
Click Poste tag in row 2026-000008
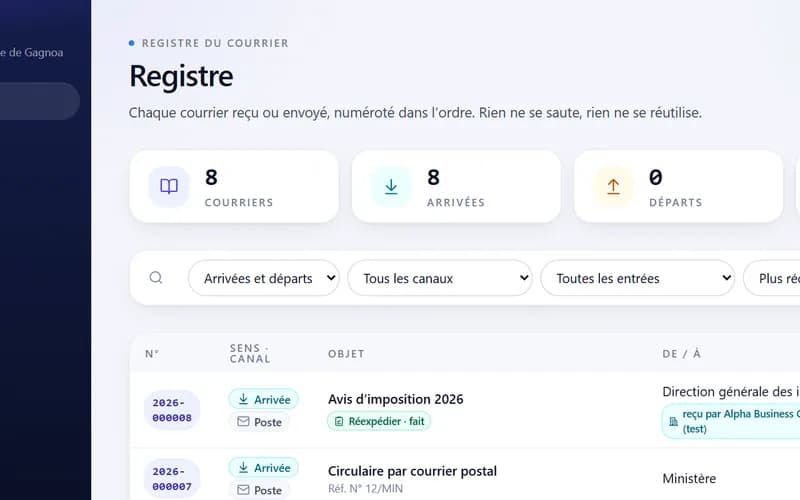pos(260,422)
